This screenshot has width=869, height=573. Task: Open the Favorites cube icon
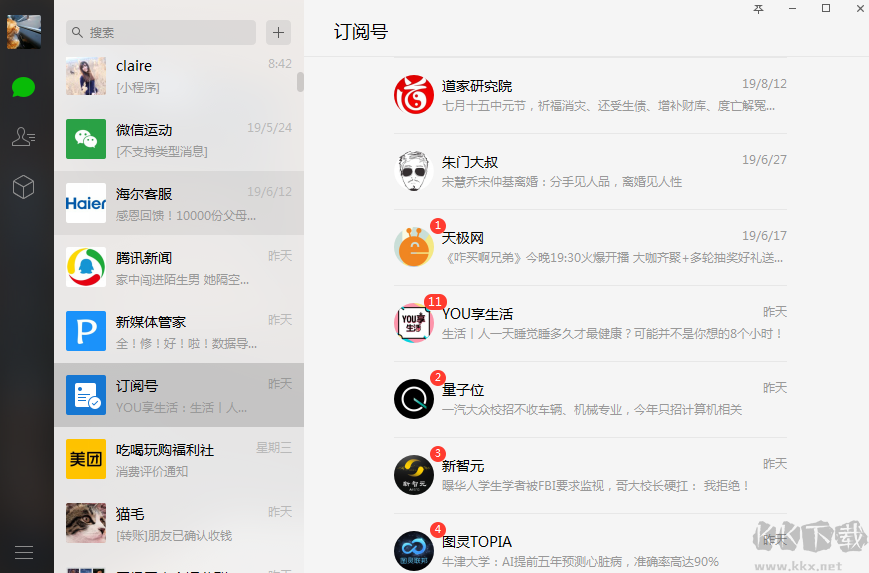23,187
